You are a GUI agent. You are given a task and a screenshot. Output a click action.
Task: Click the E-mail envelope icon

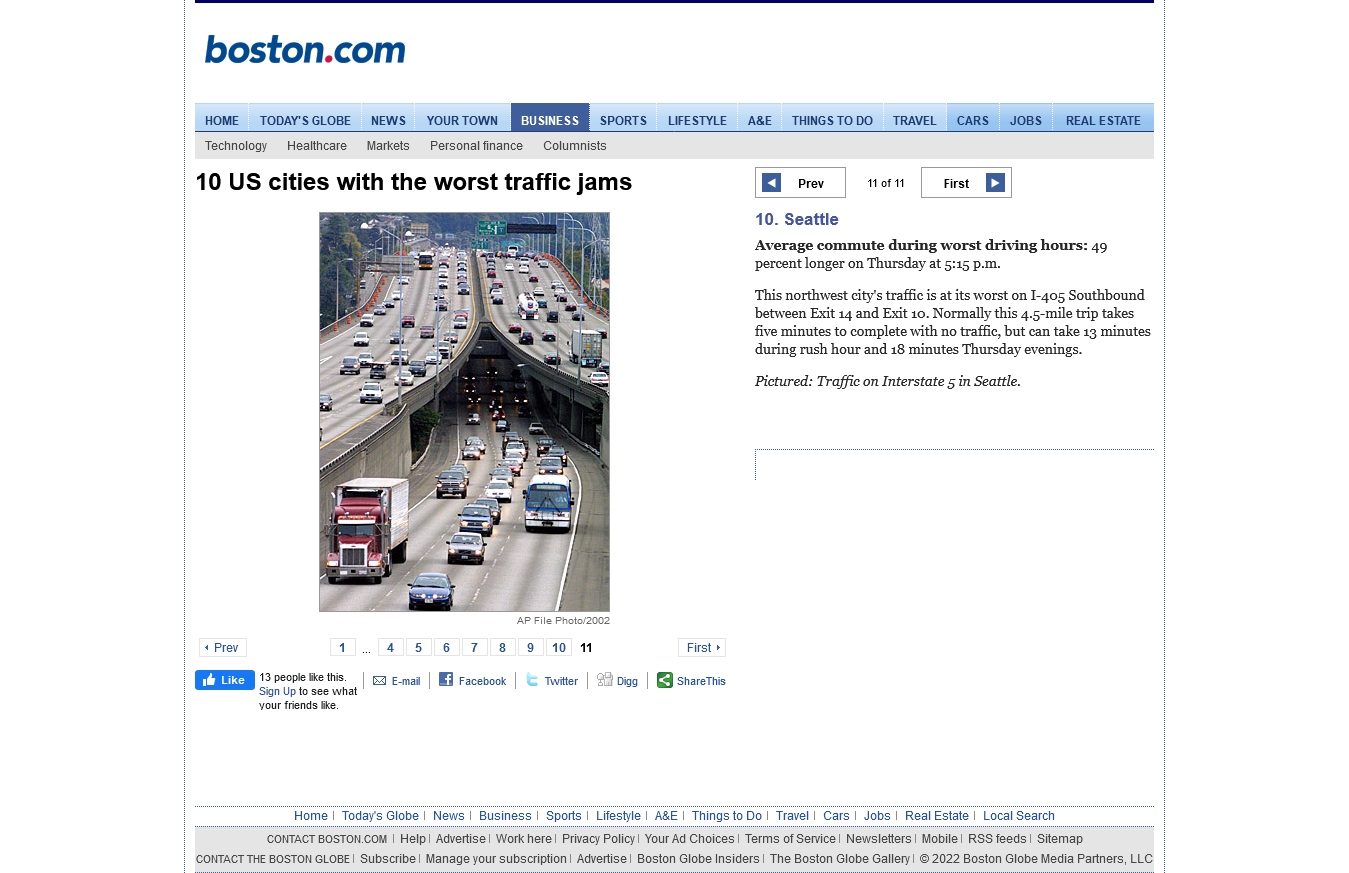[380, 681]
